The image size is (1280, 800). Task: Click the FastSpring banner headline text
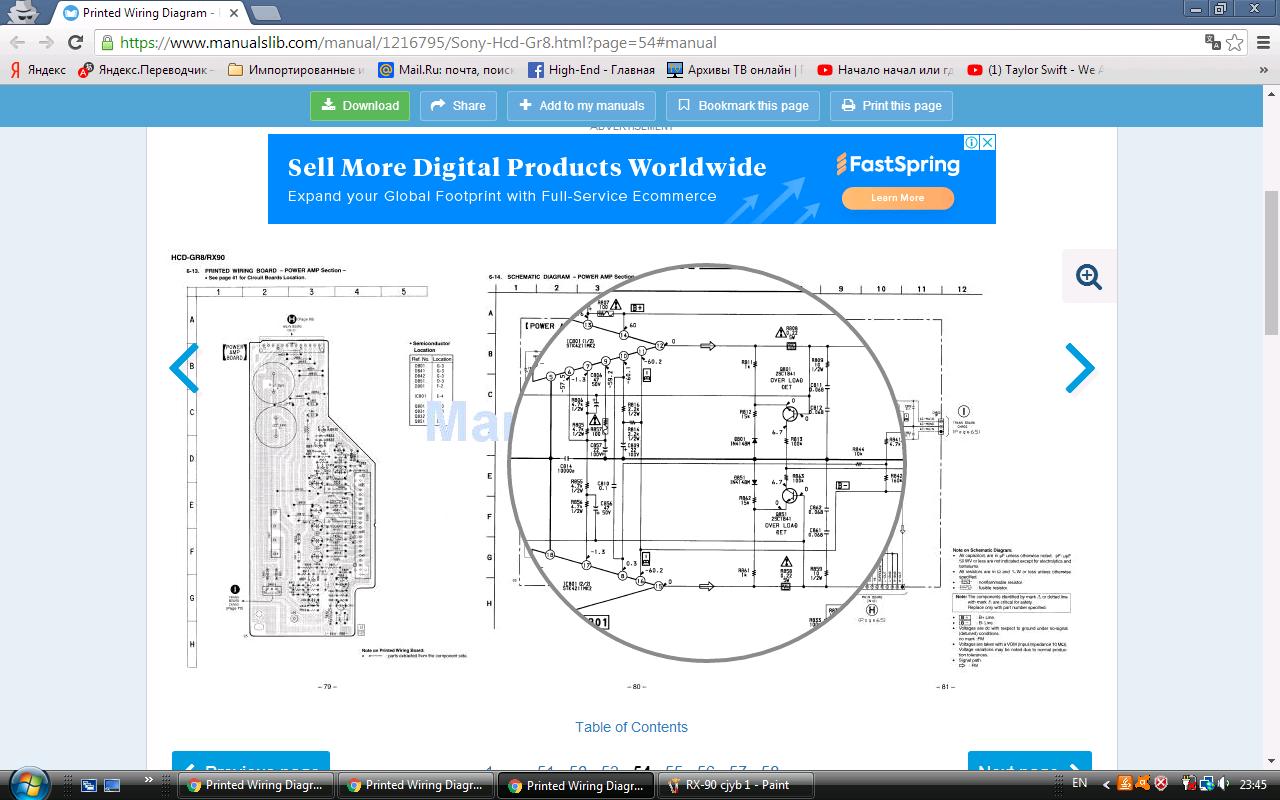click(x=527, y=167)
